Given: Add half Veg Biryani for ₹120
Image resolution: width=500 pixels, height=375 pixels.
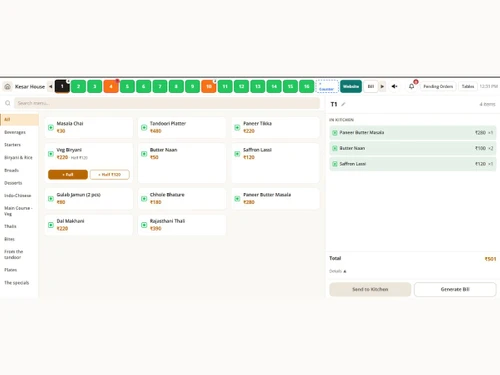Looking at the screenshot, I should 110,175.
